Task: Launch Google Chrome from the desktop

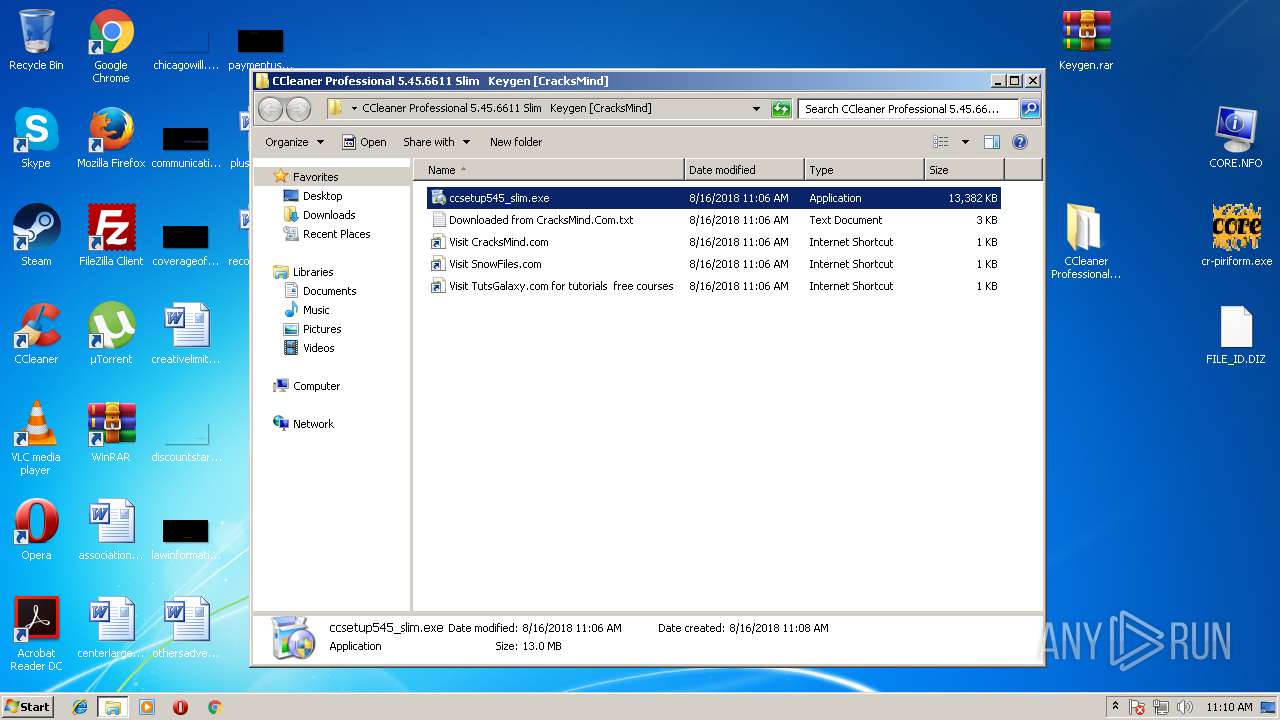Action: (111, 46)
